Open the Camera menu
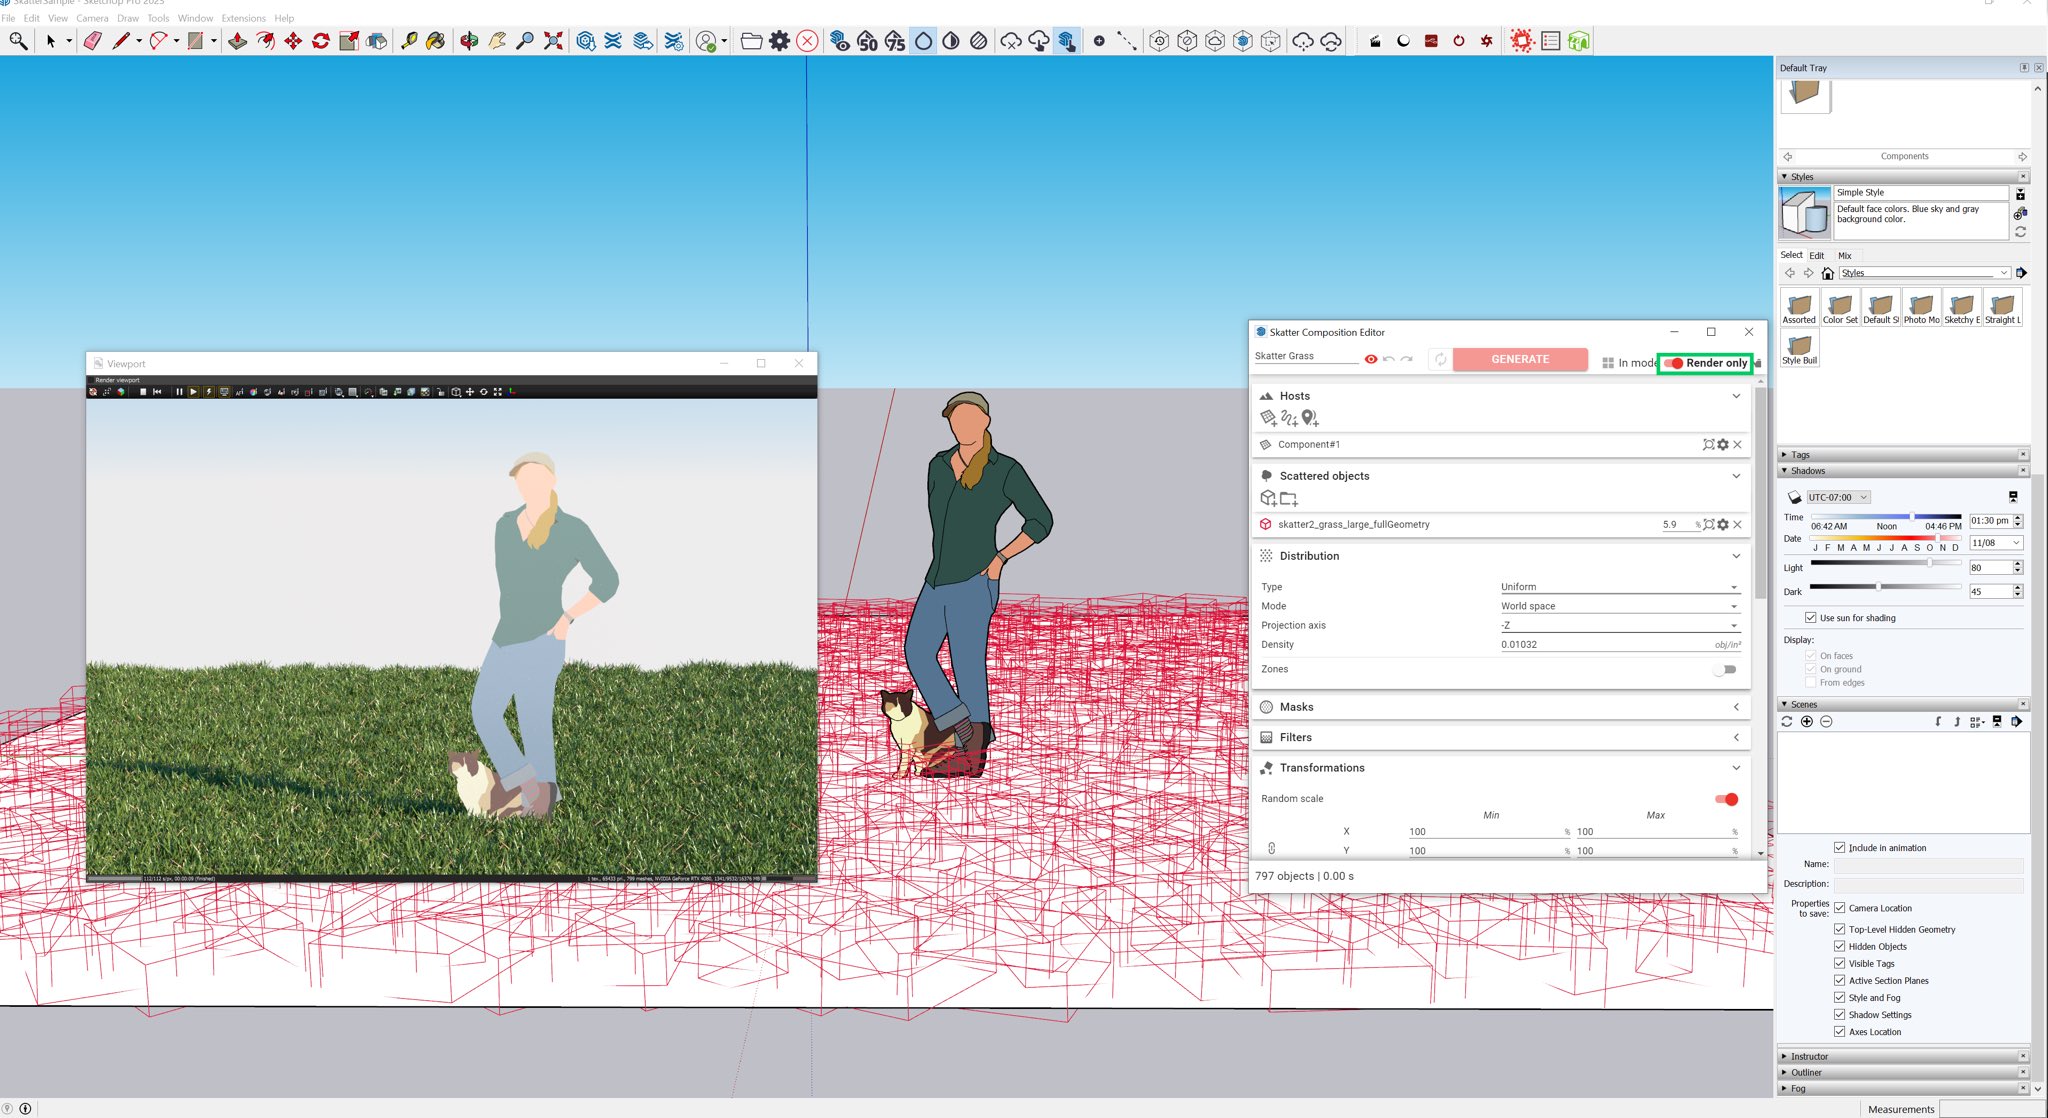The image size is (2048, 1118). click(92, 18)
